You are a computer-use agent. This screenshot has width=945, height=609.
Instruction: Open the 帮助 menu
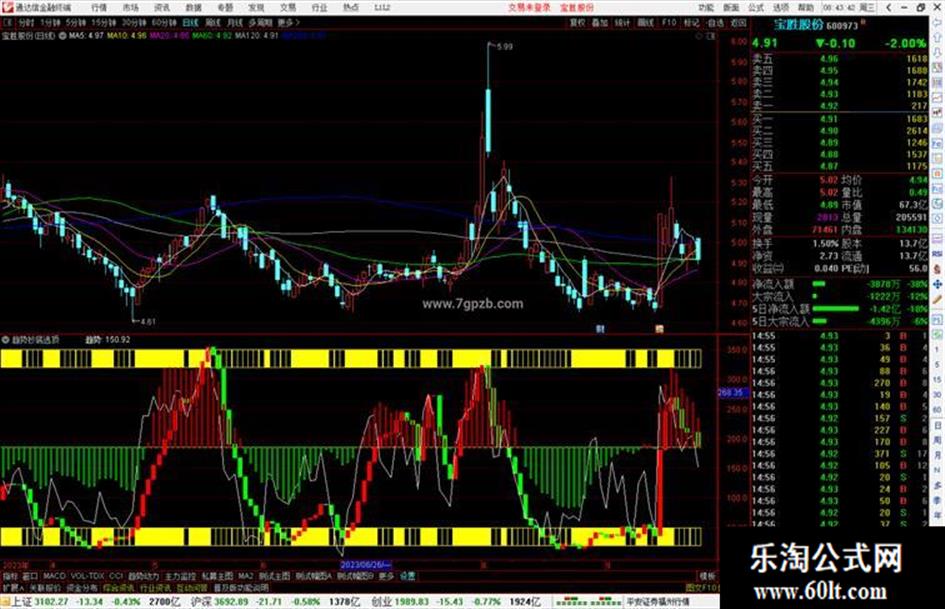806,8
